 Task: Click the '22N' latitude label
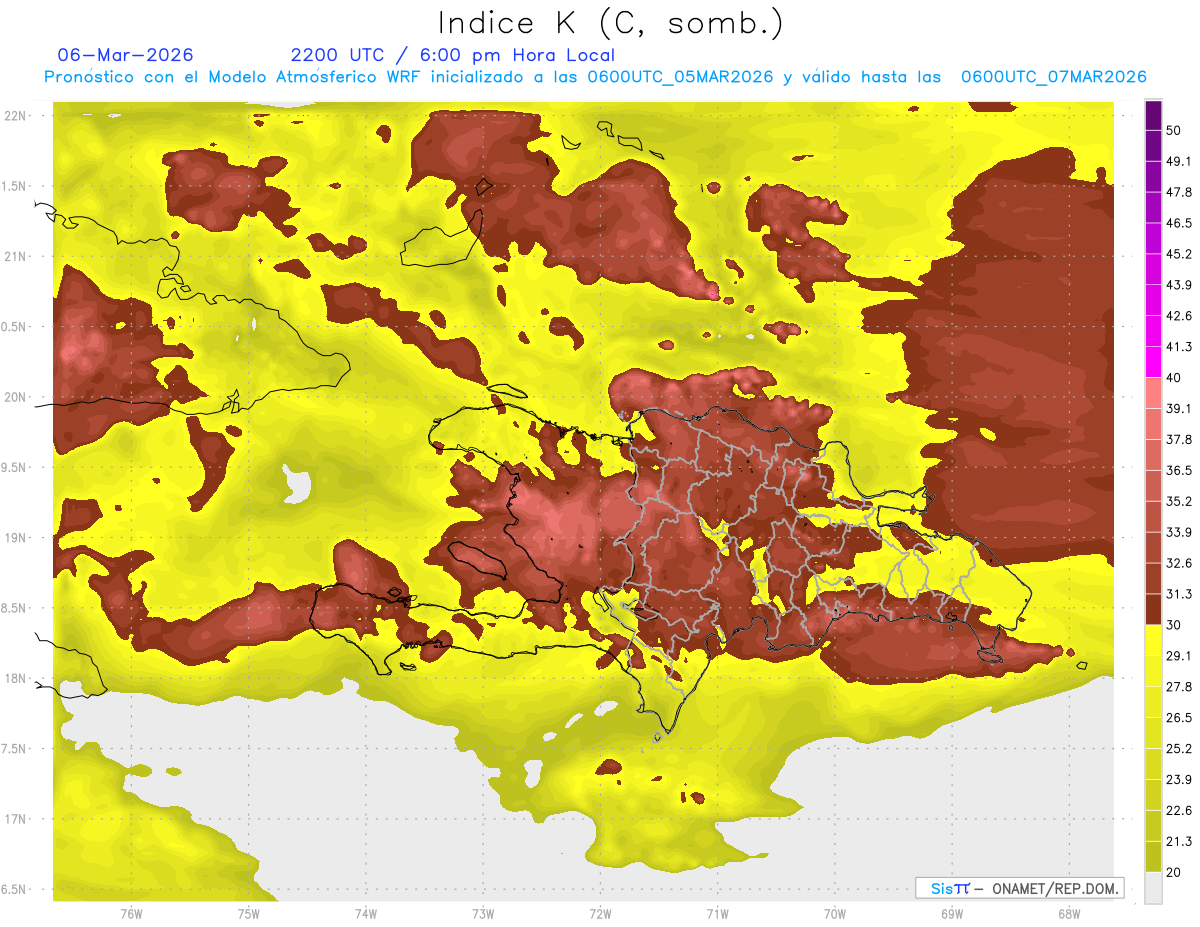click(x=17, y=116)
